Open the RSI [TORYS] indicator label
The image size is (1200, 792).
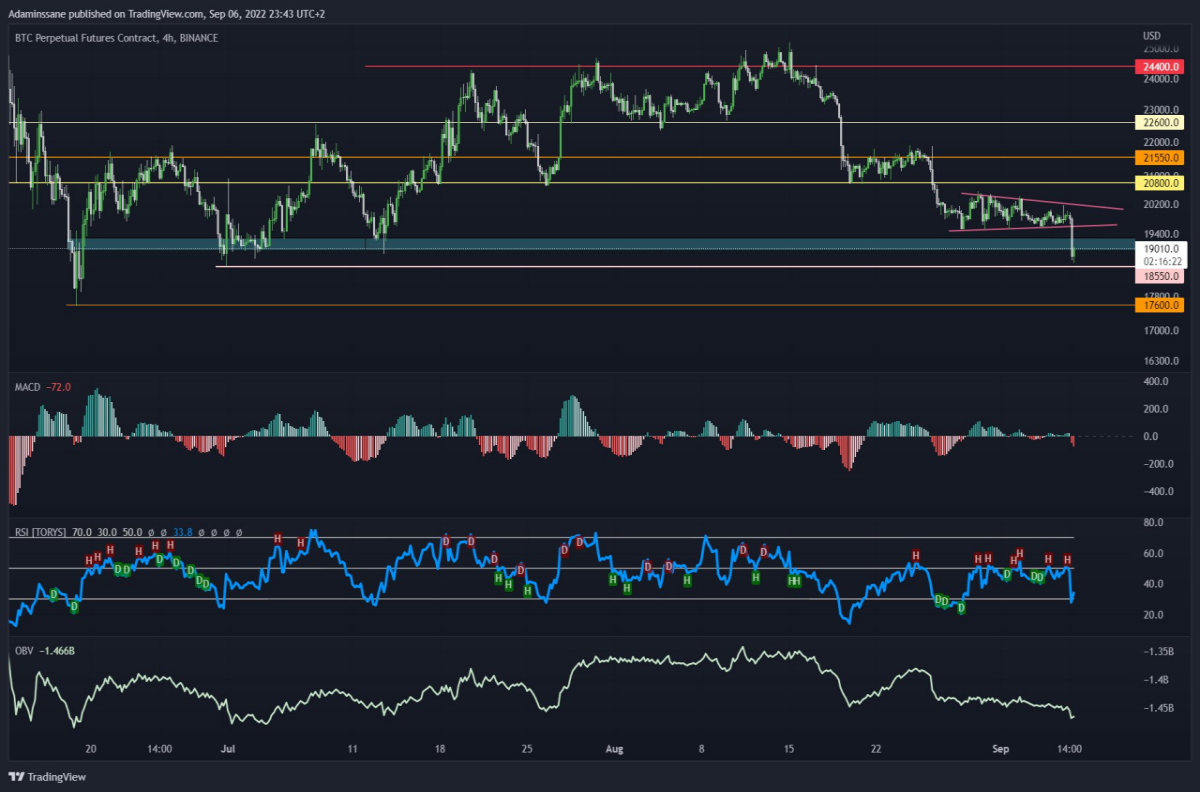pos(40,531)
